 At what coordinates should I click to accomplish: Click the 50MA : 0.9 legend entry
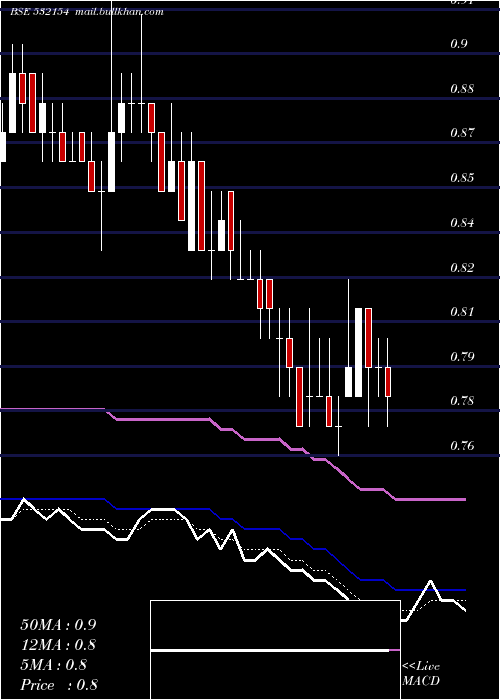pos(58,625)
